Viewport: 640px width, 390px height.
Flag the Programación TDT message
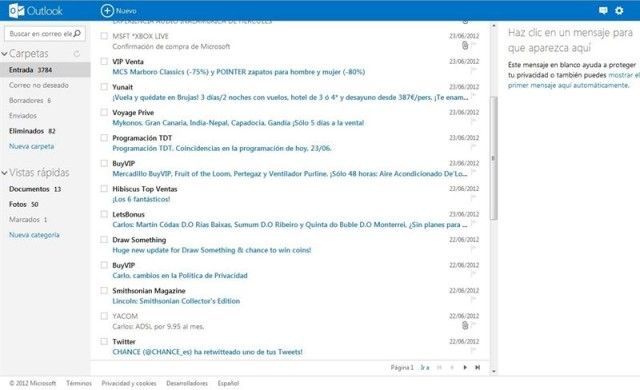473,147
